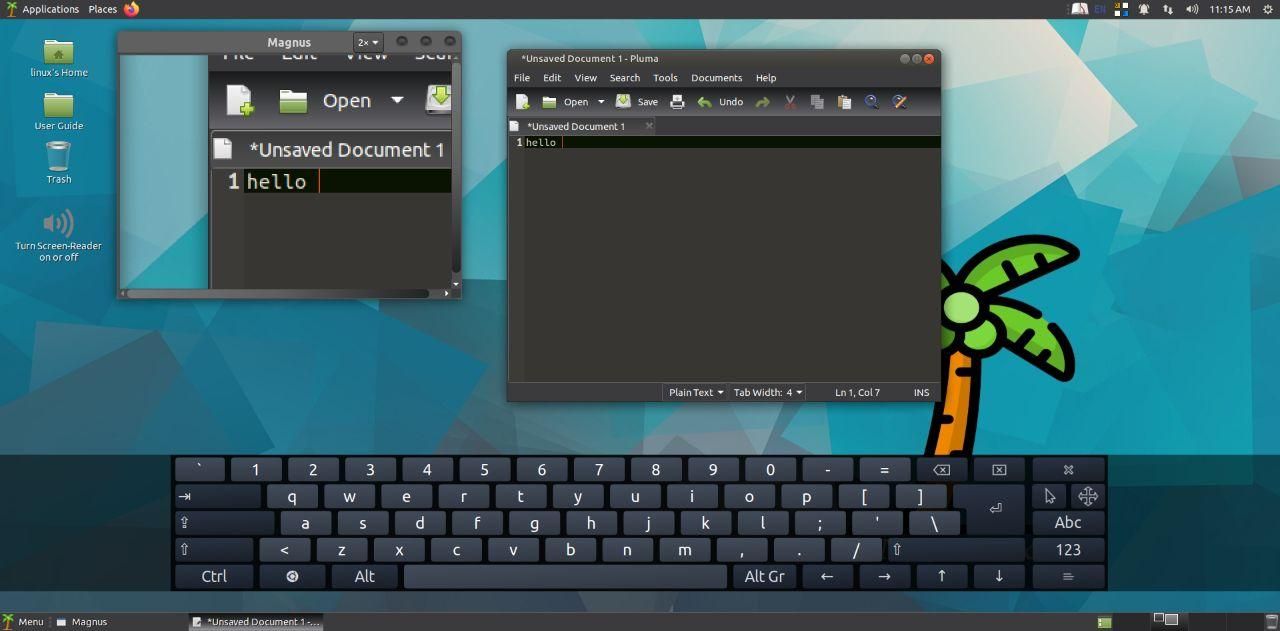
Task: Expand the Open recent files dropdown arrow in Pluma
Action: point(601,102)
